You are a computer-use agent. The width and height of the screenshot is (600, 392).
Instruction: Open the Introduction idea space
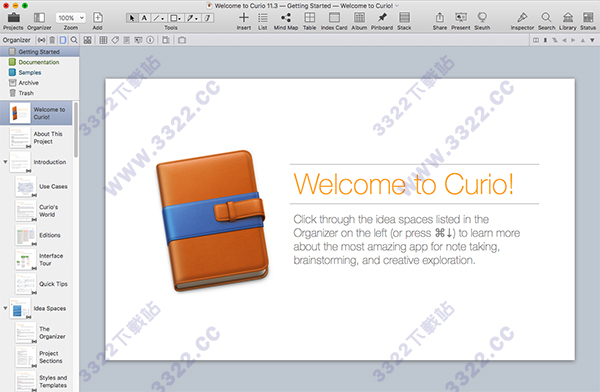pyautogui.click(x=38, y=162)
